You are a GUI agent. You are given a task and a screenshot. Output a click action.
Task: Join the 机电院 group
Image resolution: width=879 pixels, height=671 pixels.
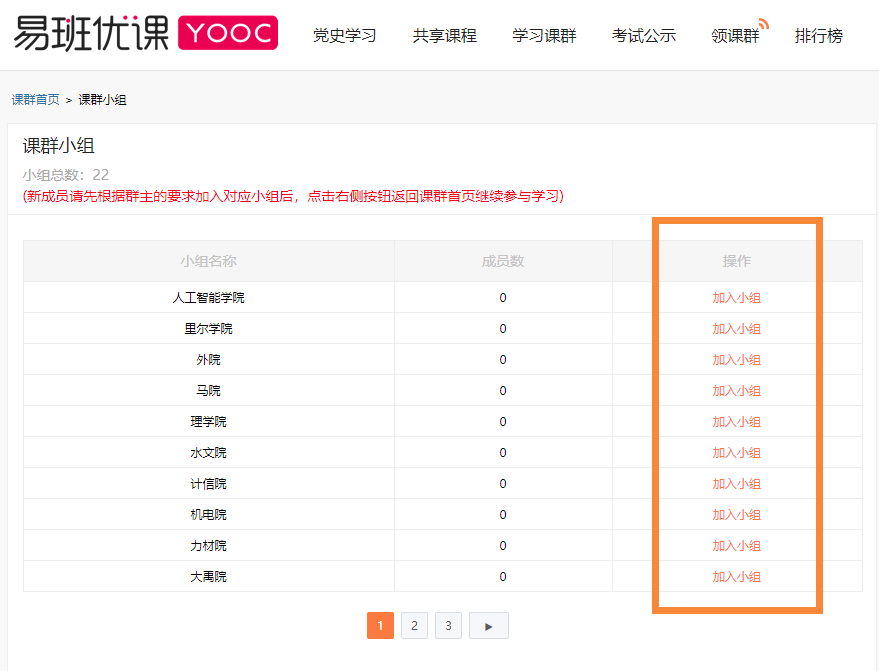736,515
